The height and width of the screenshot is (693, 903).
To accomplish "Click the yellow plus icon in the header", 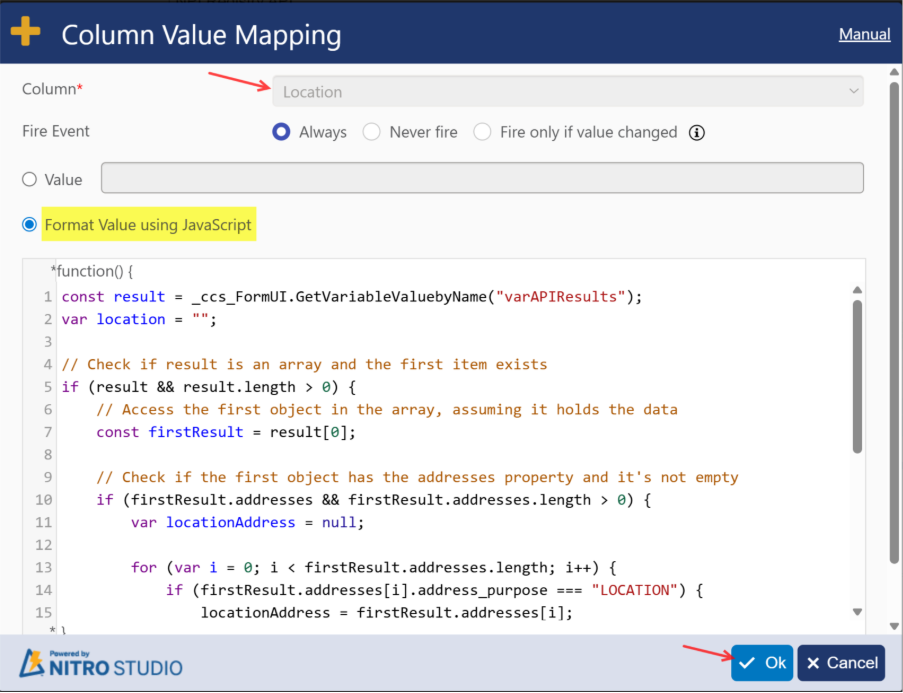I will point(25,32).
